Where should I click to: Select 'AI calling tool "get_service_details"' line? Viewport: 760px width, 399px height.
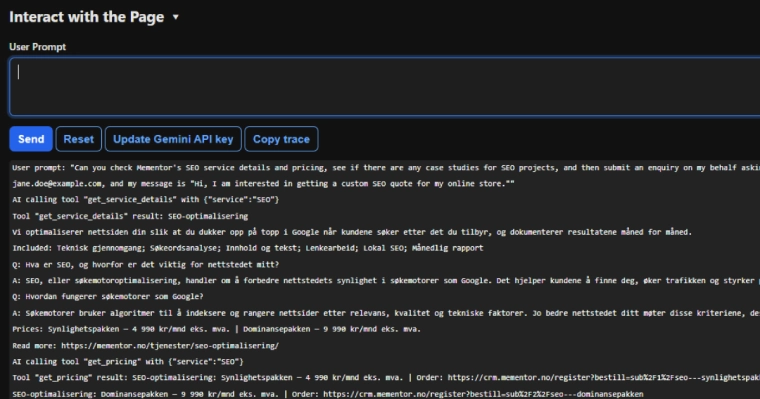pos(145,200)
